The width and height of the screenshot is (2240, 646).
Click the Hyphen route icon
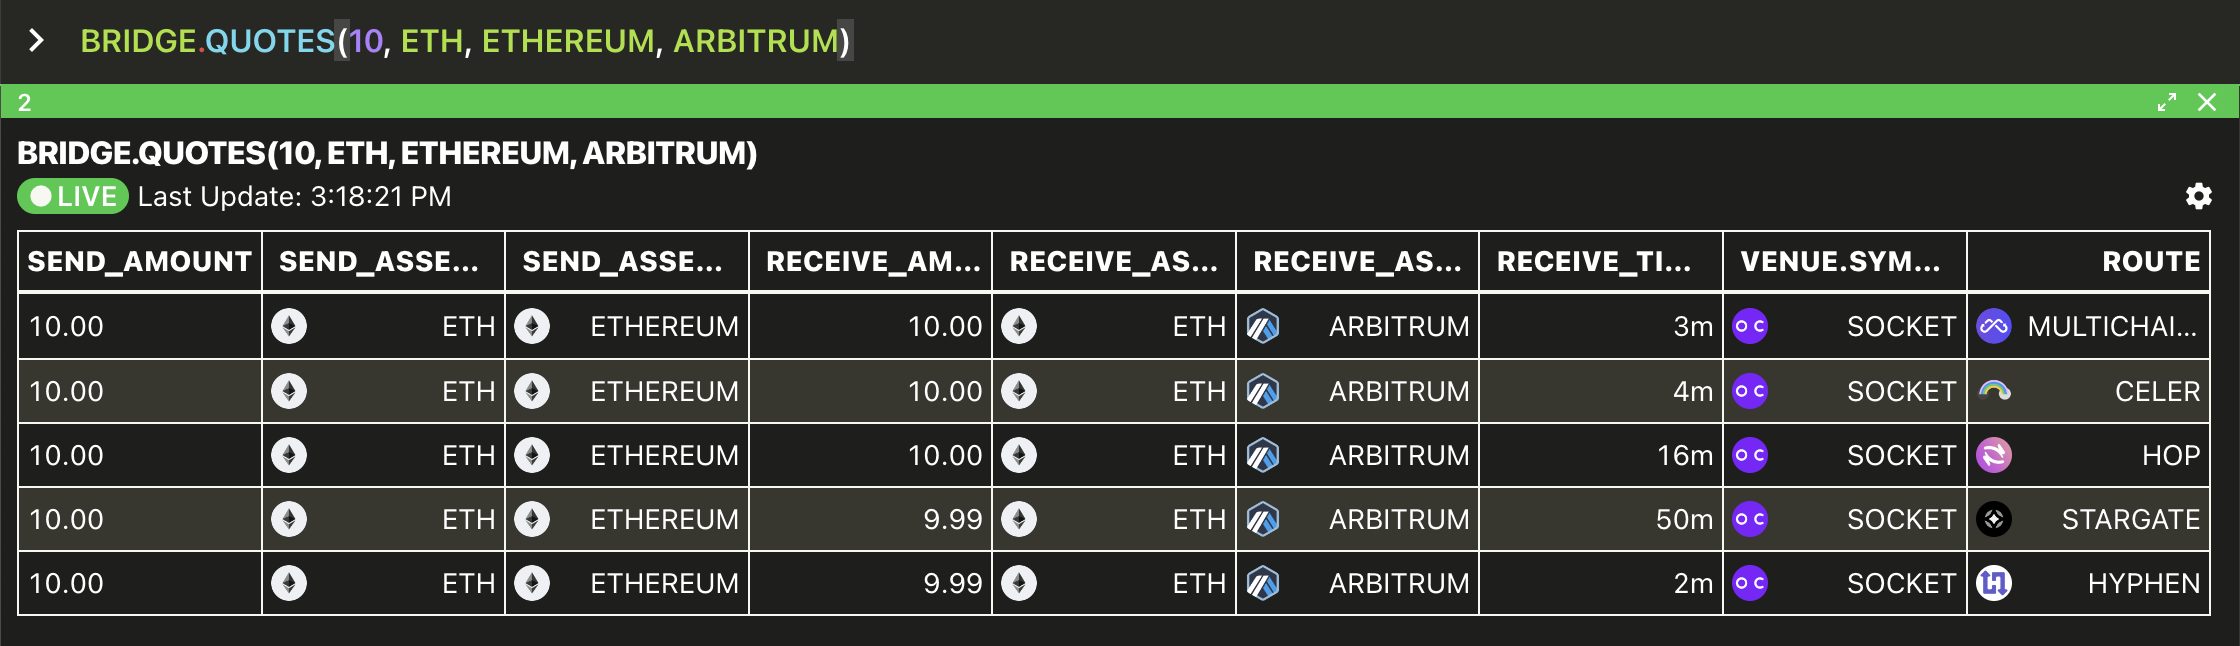pos(1994,583)
